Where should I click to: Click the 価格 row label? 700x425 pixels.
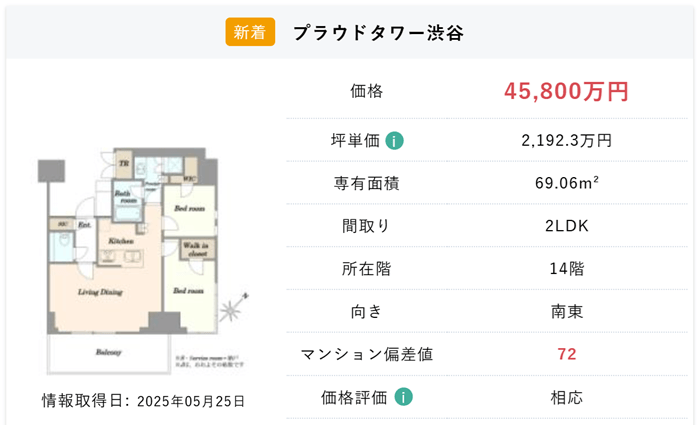pos(367,91)
